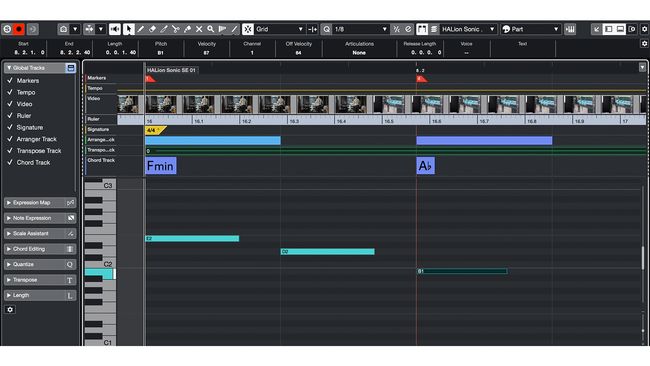
Task: Open the 1/8 quantize preset dropdown
Action: pyautogui.click(x=361, y=29)
